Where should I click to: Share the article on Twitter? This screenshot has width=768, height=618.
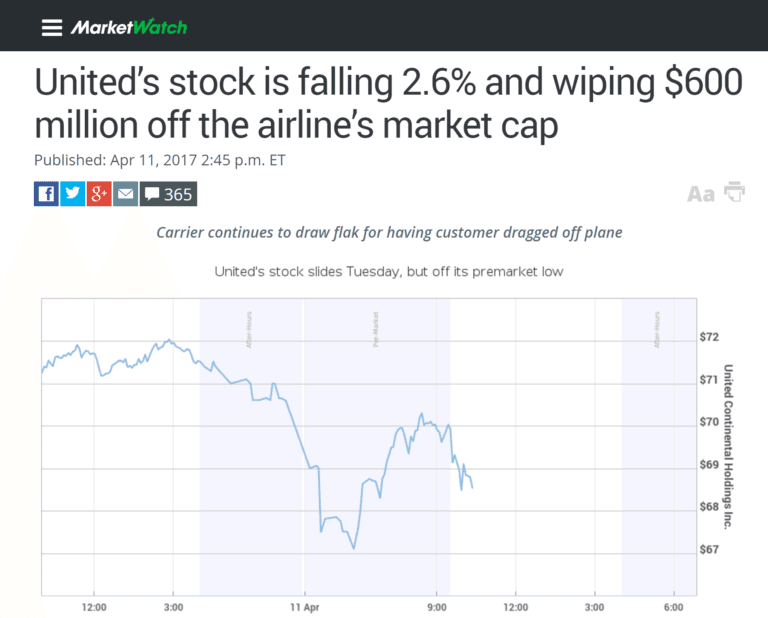[72, 193]
